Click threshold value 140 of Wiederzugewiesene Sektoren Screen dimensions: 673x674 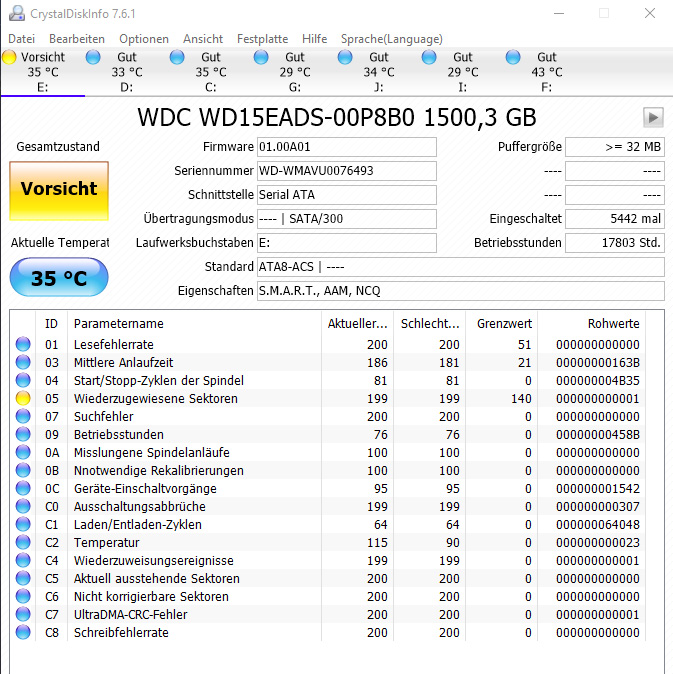(521, 398)
